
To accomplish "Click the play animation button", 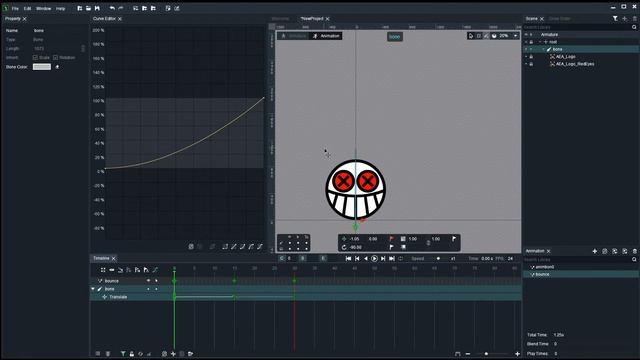I will tap(374, 258).
